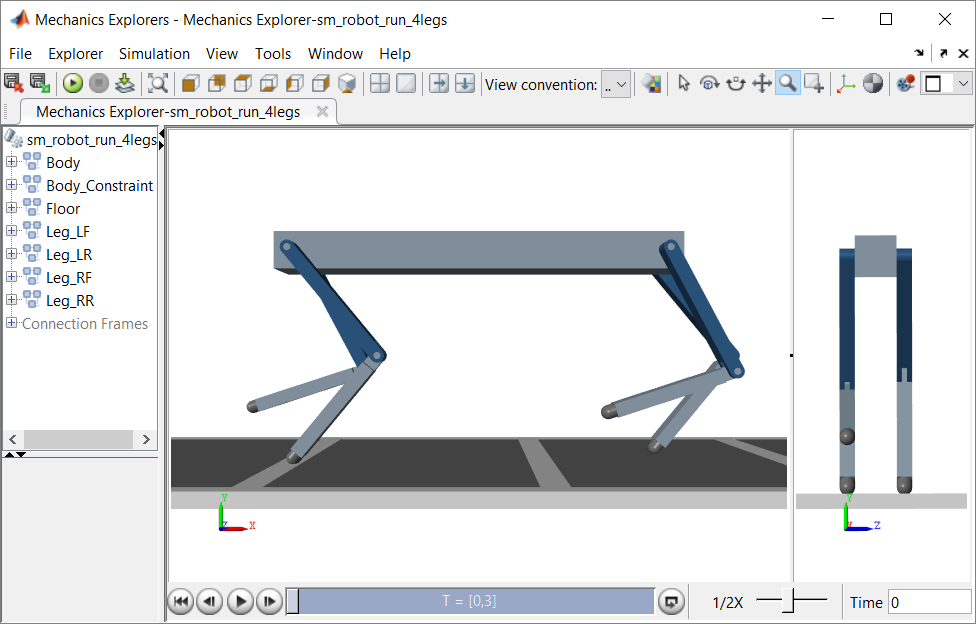Image resolution: width=976 pixels, height=624 pixels.
Task: Open the View convention dropdown
Action: (x=616, y=84)
